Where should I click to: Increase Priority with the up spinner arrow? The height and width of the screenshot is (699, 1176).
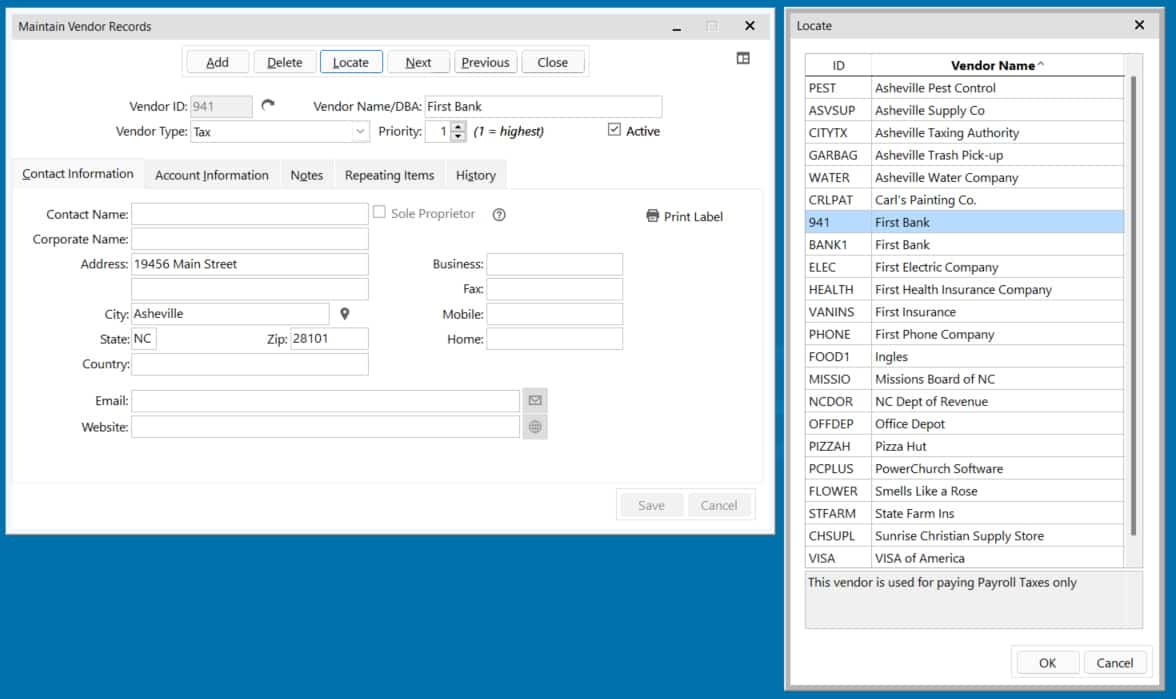[458, 127]
